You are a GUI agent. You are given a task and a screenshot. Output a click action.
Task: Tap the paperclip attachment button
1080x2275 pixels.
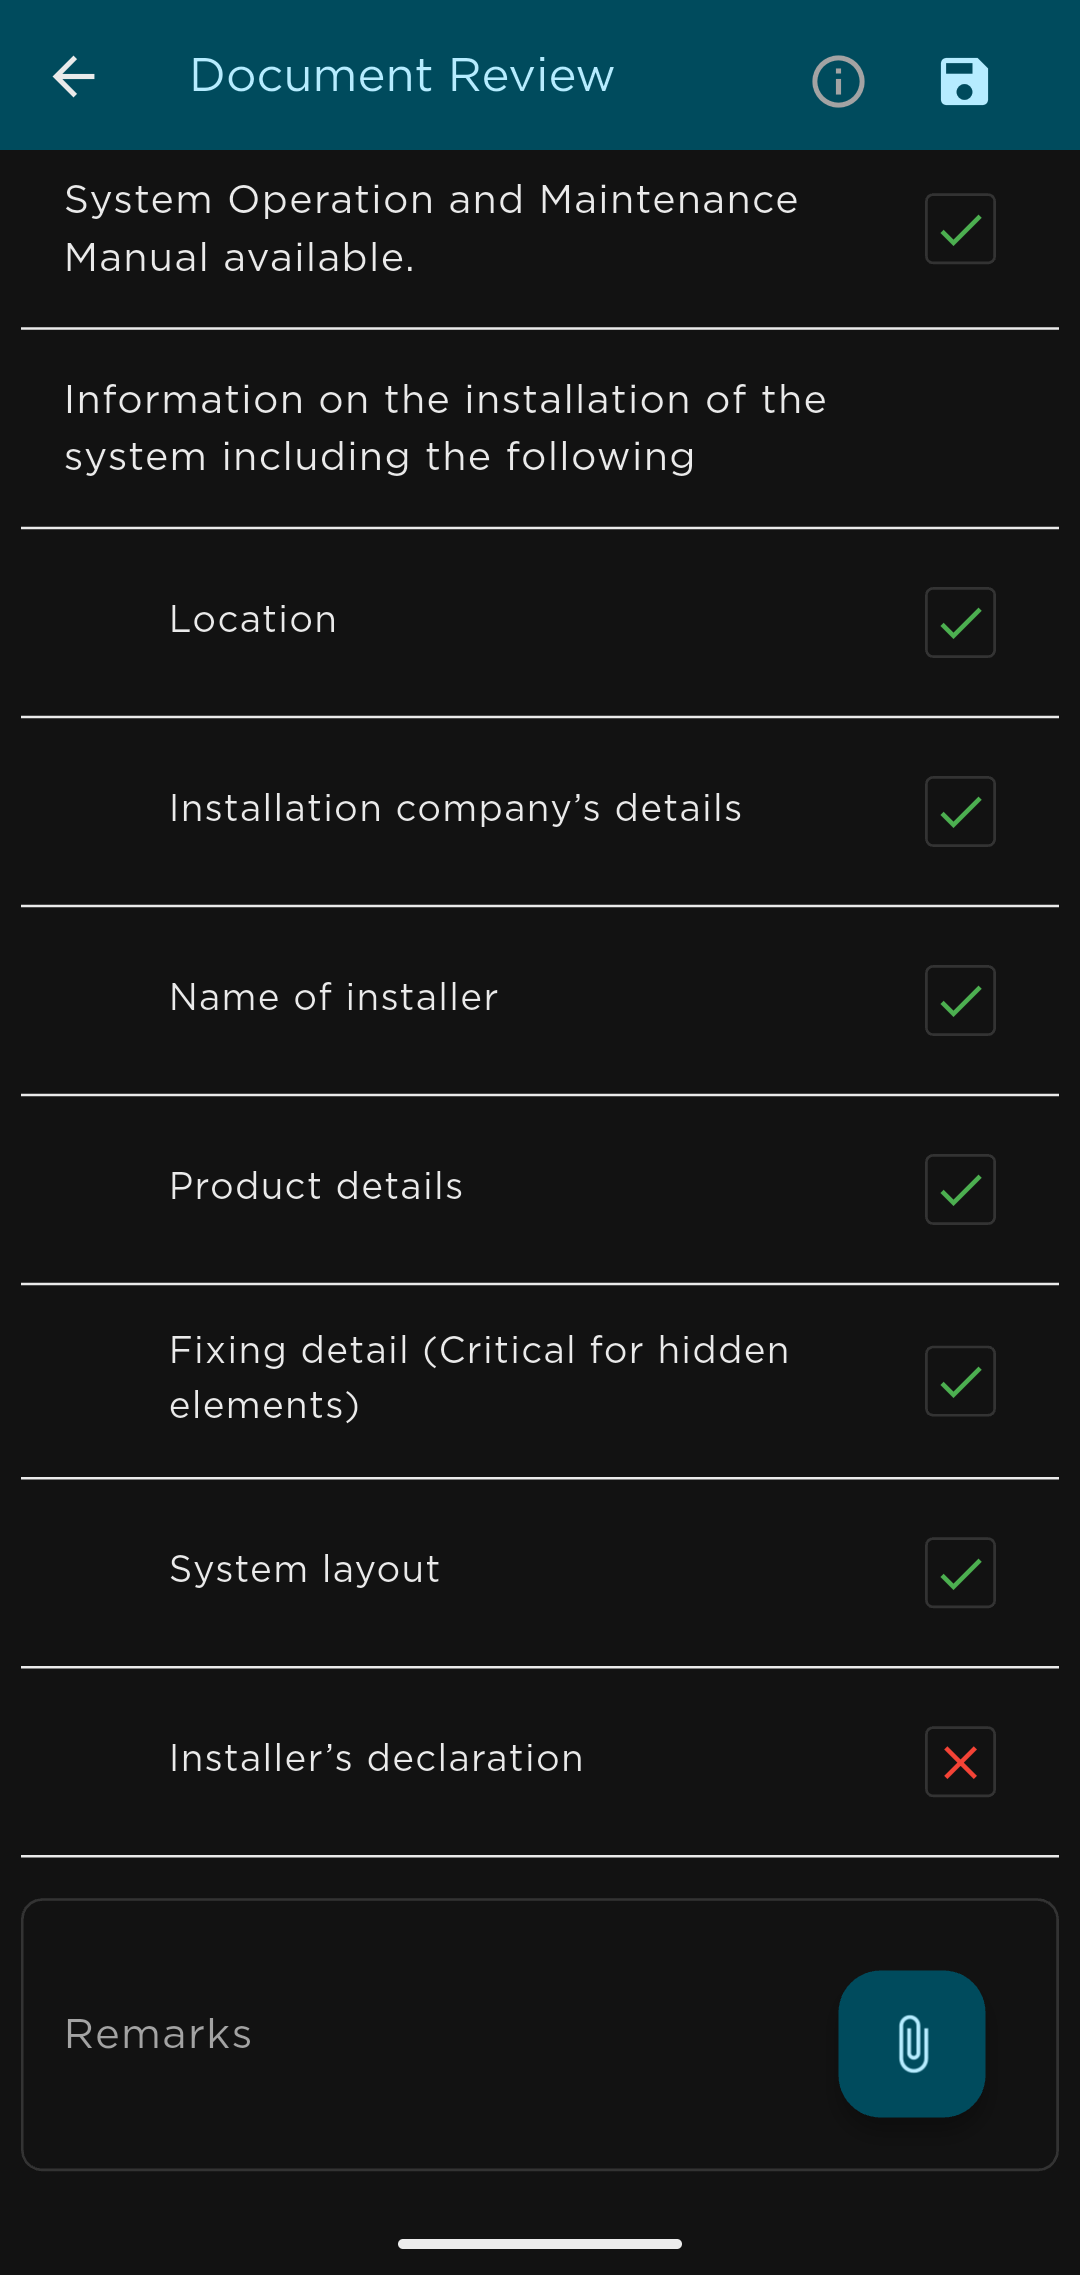912,2043
